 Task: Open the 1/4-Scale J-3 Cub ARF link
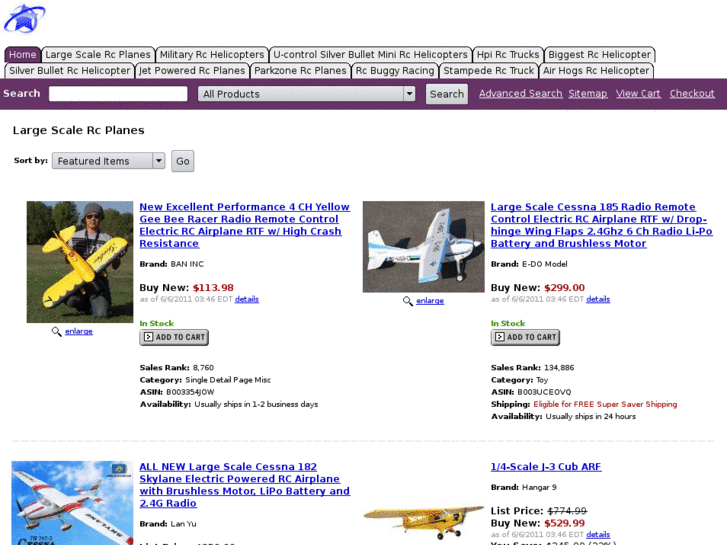click(546, 467)
